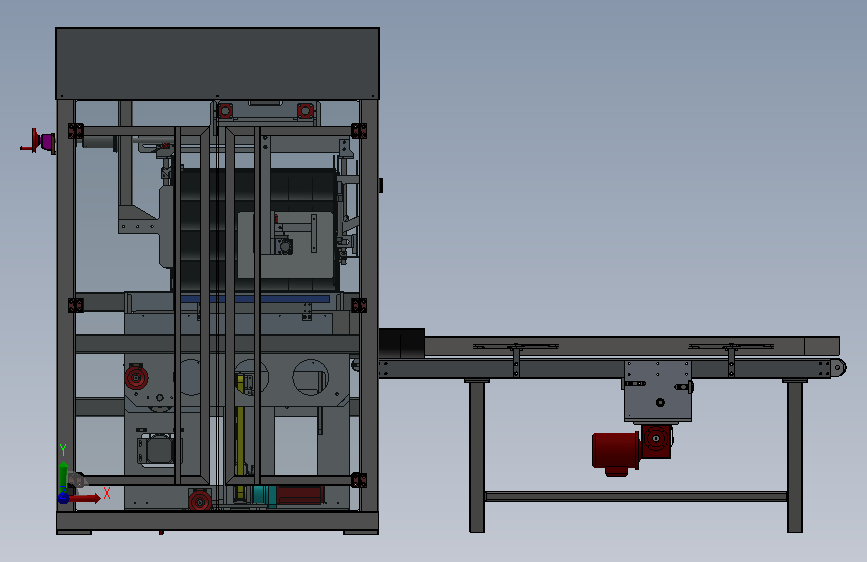Select the end roller at conveyor's right tip
The width and height of the screenshot is (867, 562).
tap(839, 367)
